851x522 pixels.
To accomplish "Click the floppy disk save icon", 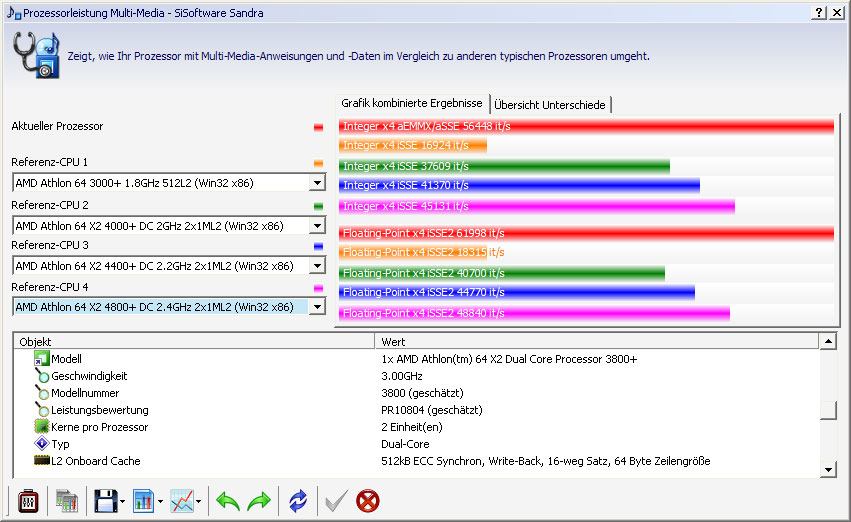I will click(x=105, y=501).
